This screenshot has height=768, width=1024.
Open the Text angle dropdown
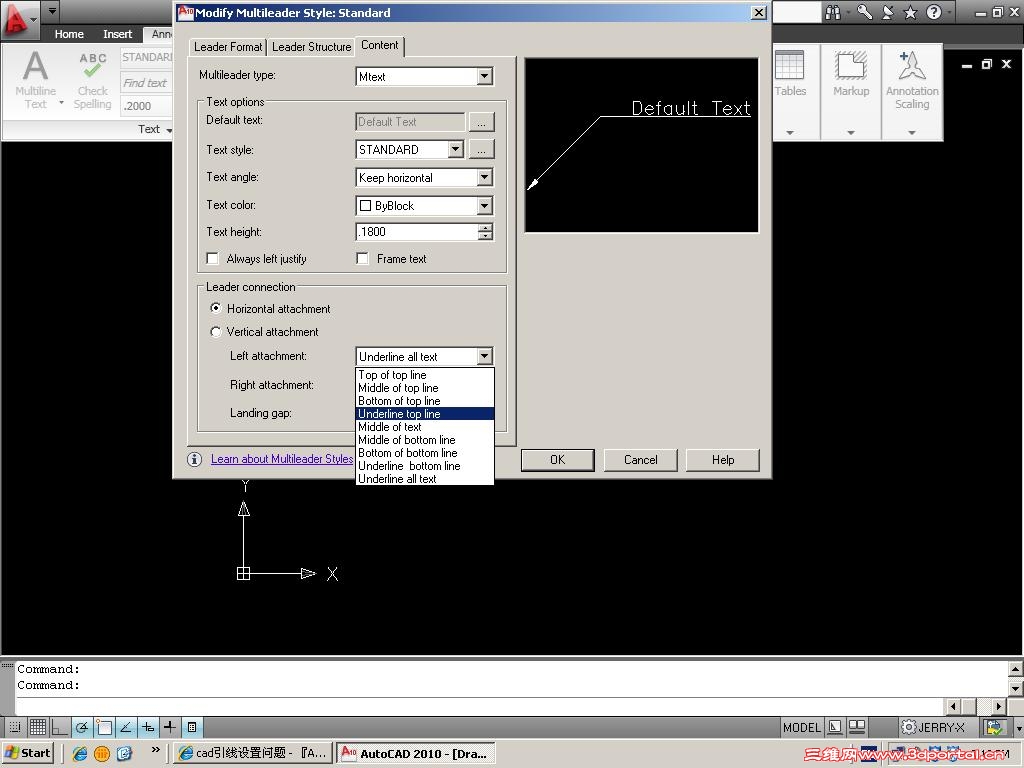click(x=484, y=178)
